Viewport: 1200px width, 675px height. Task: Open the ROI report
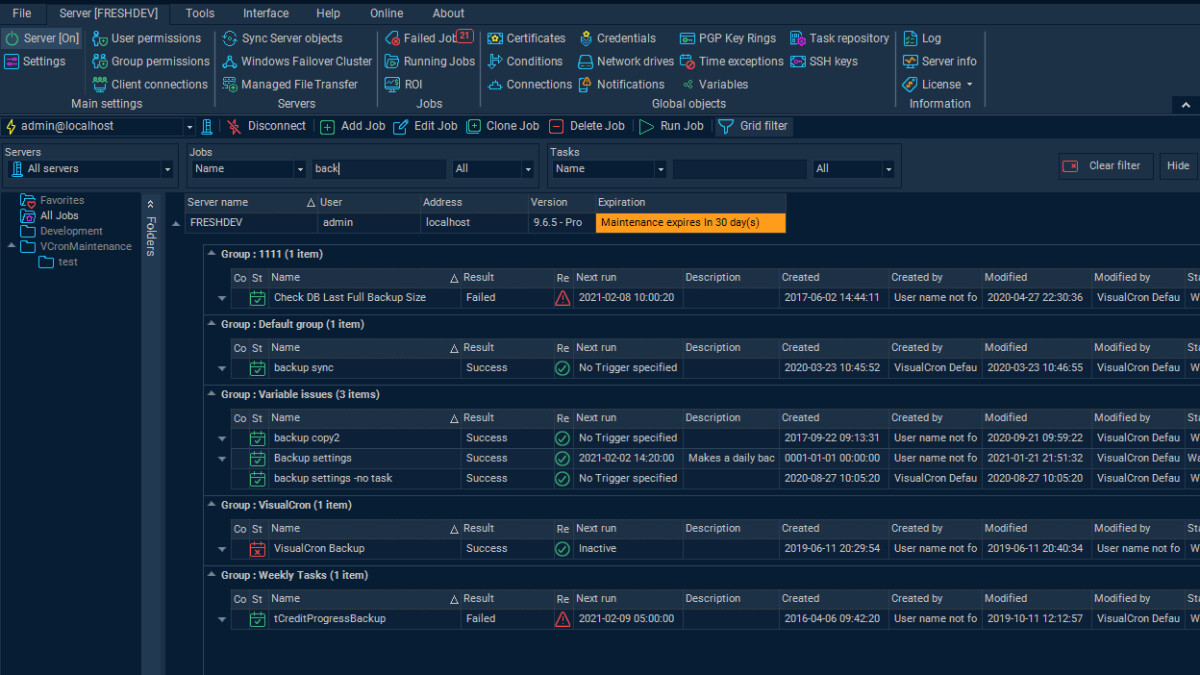[403, 84]
